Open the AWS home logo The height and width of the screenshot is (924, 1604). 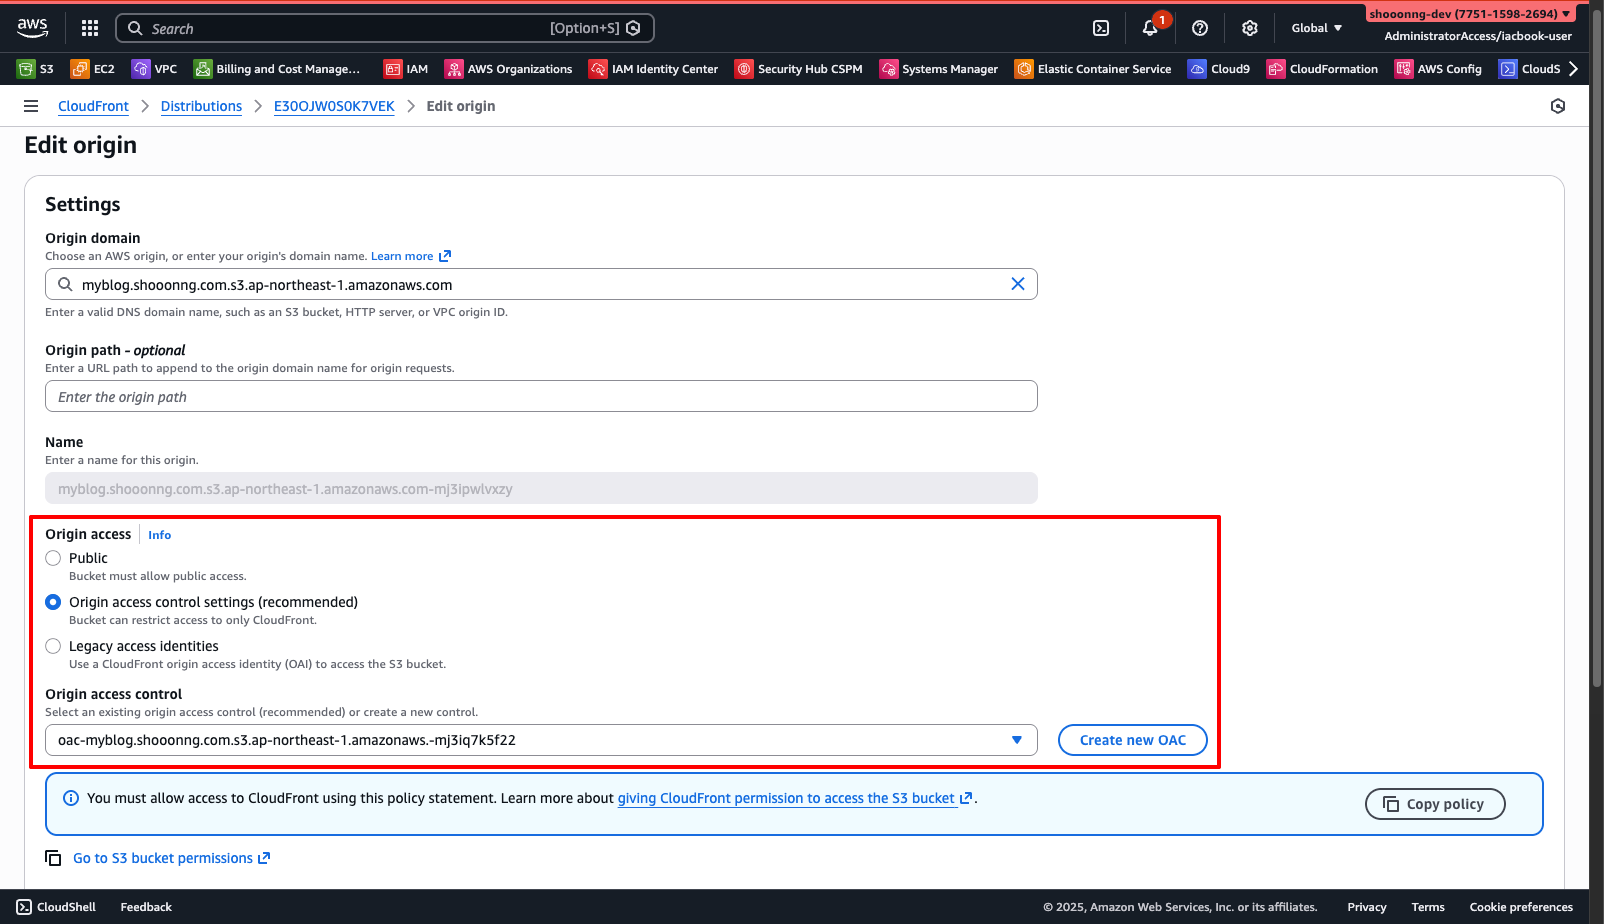(x=32, y=28)
